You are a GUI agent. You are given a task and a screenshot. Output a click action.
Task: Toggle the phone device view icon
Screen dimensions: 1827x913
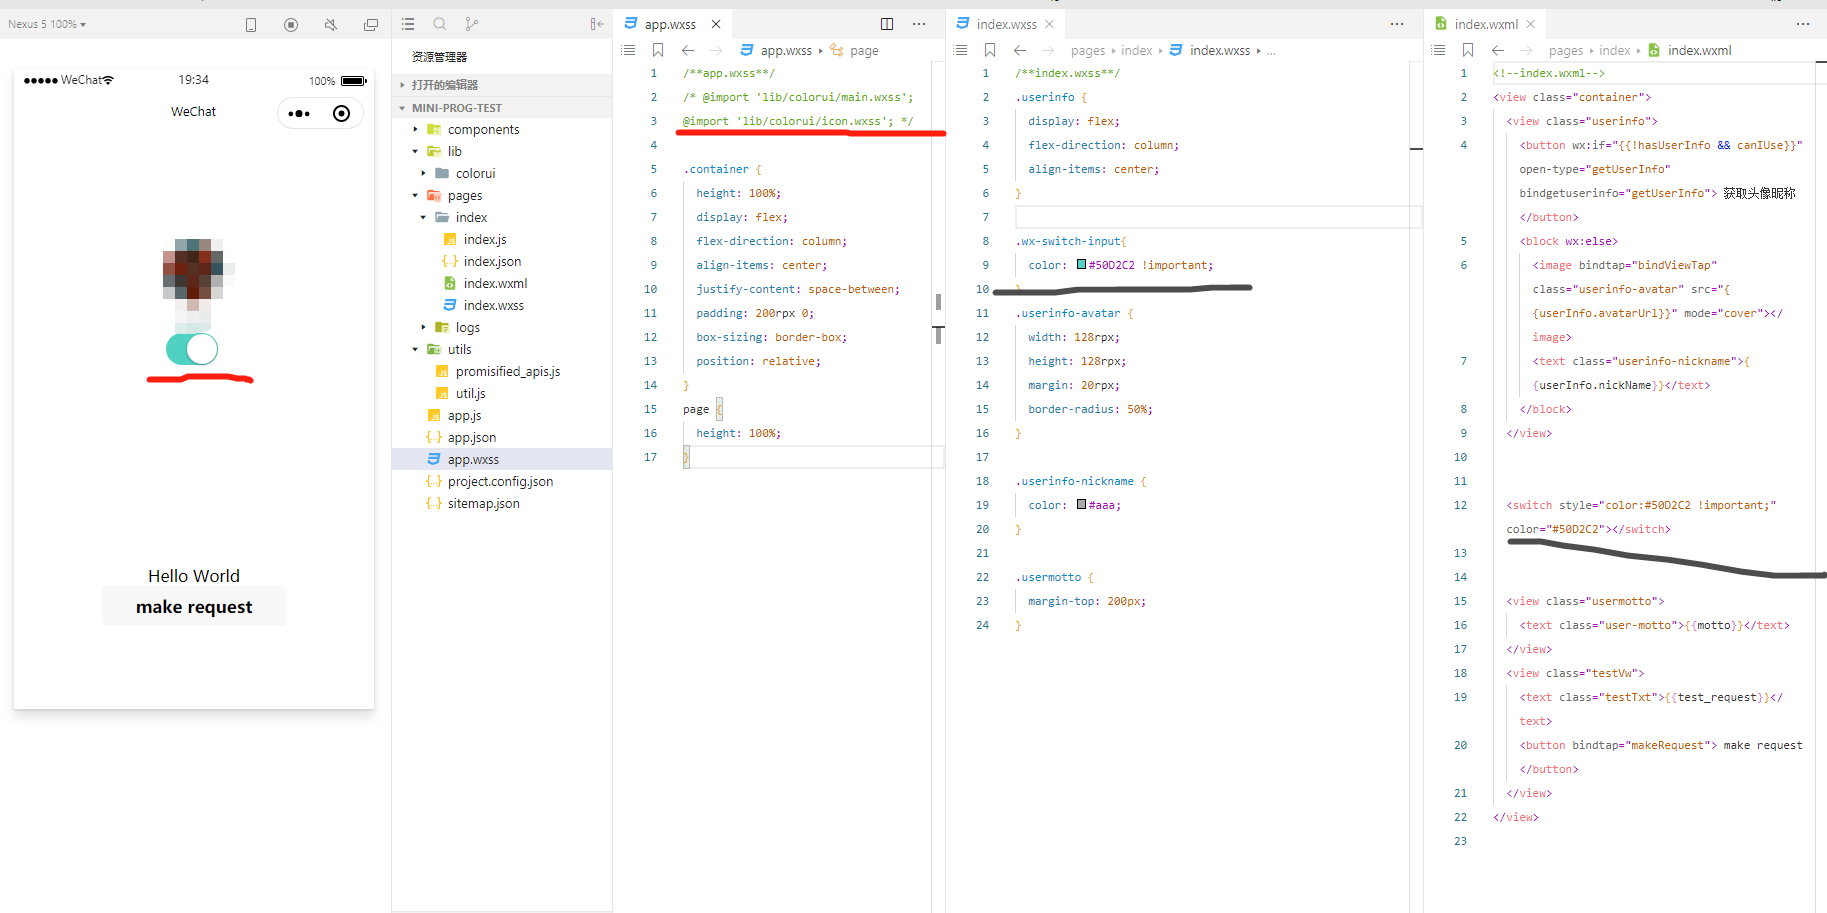pos(251,25)
